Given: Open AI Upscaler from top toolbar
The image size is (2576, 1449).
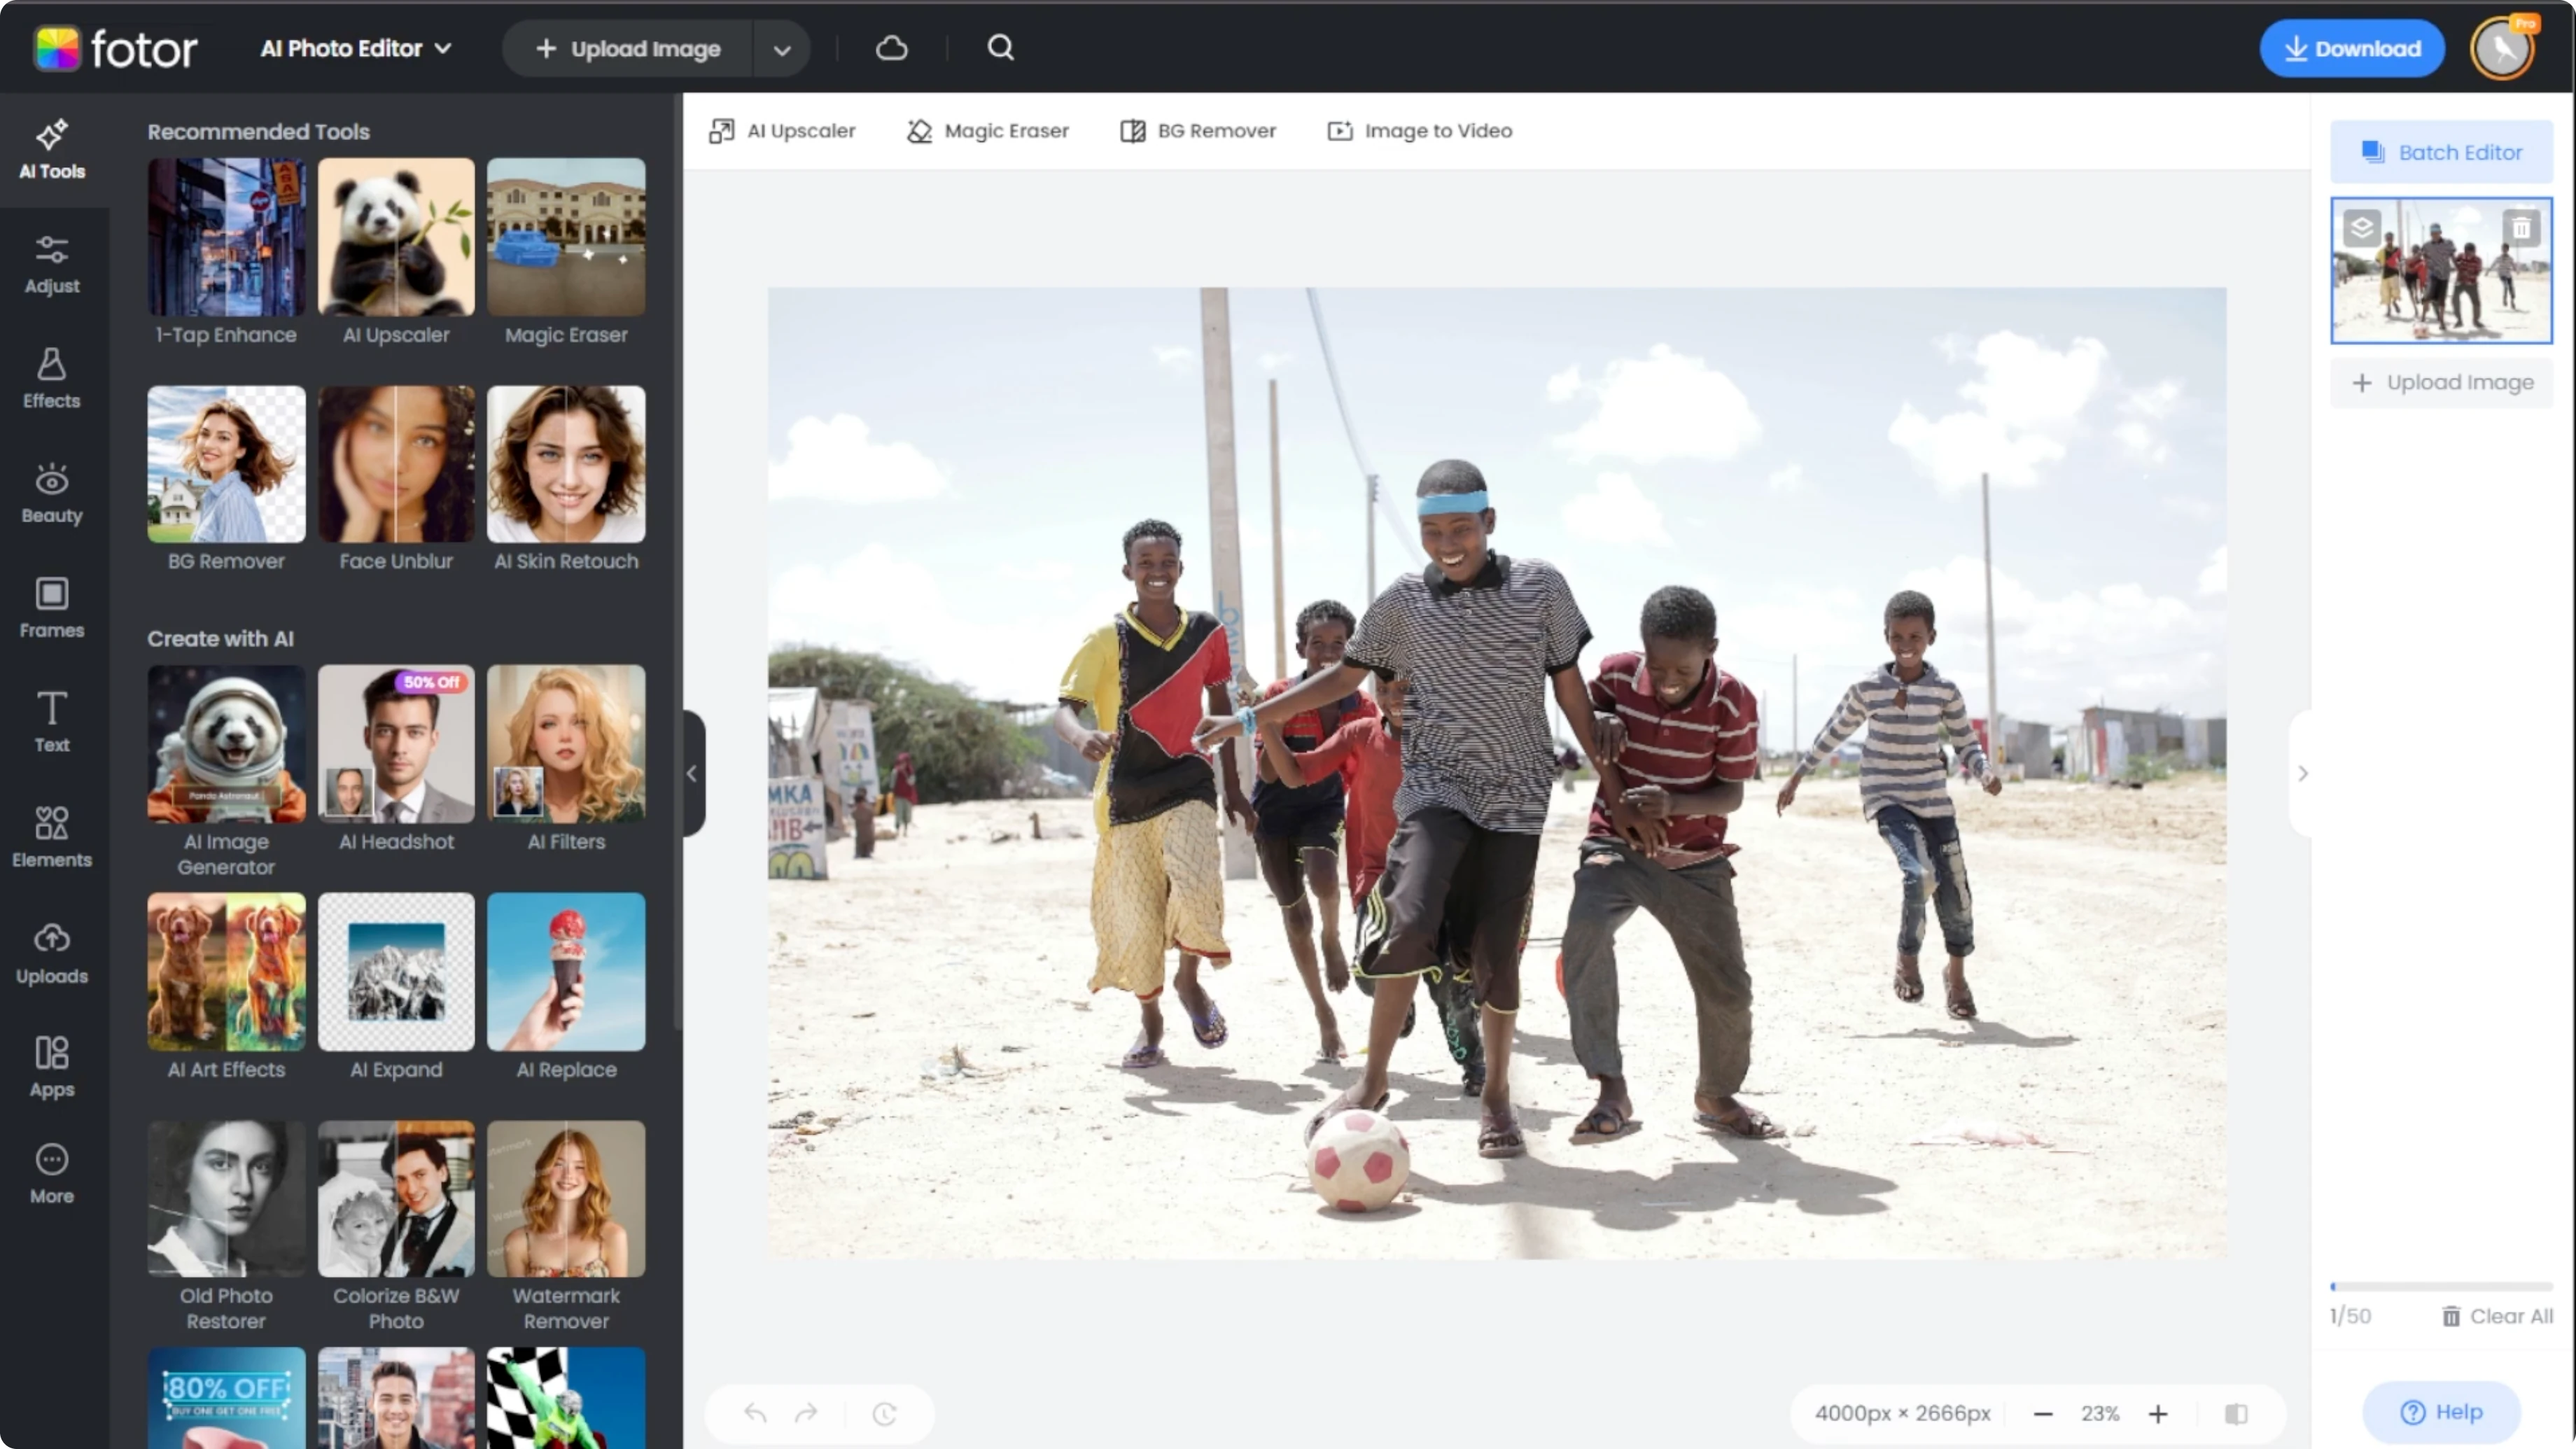Looking at the screenshot, I should pos(782,131).
